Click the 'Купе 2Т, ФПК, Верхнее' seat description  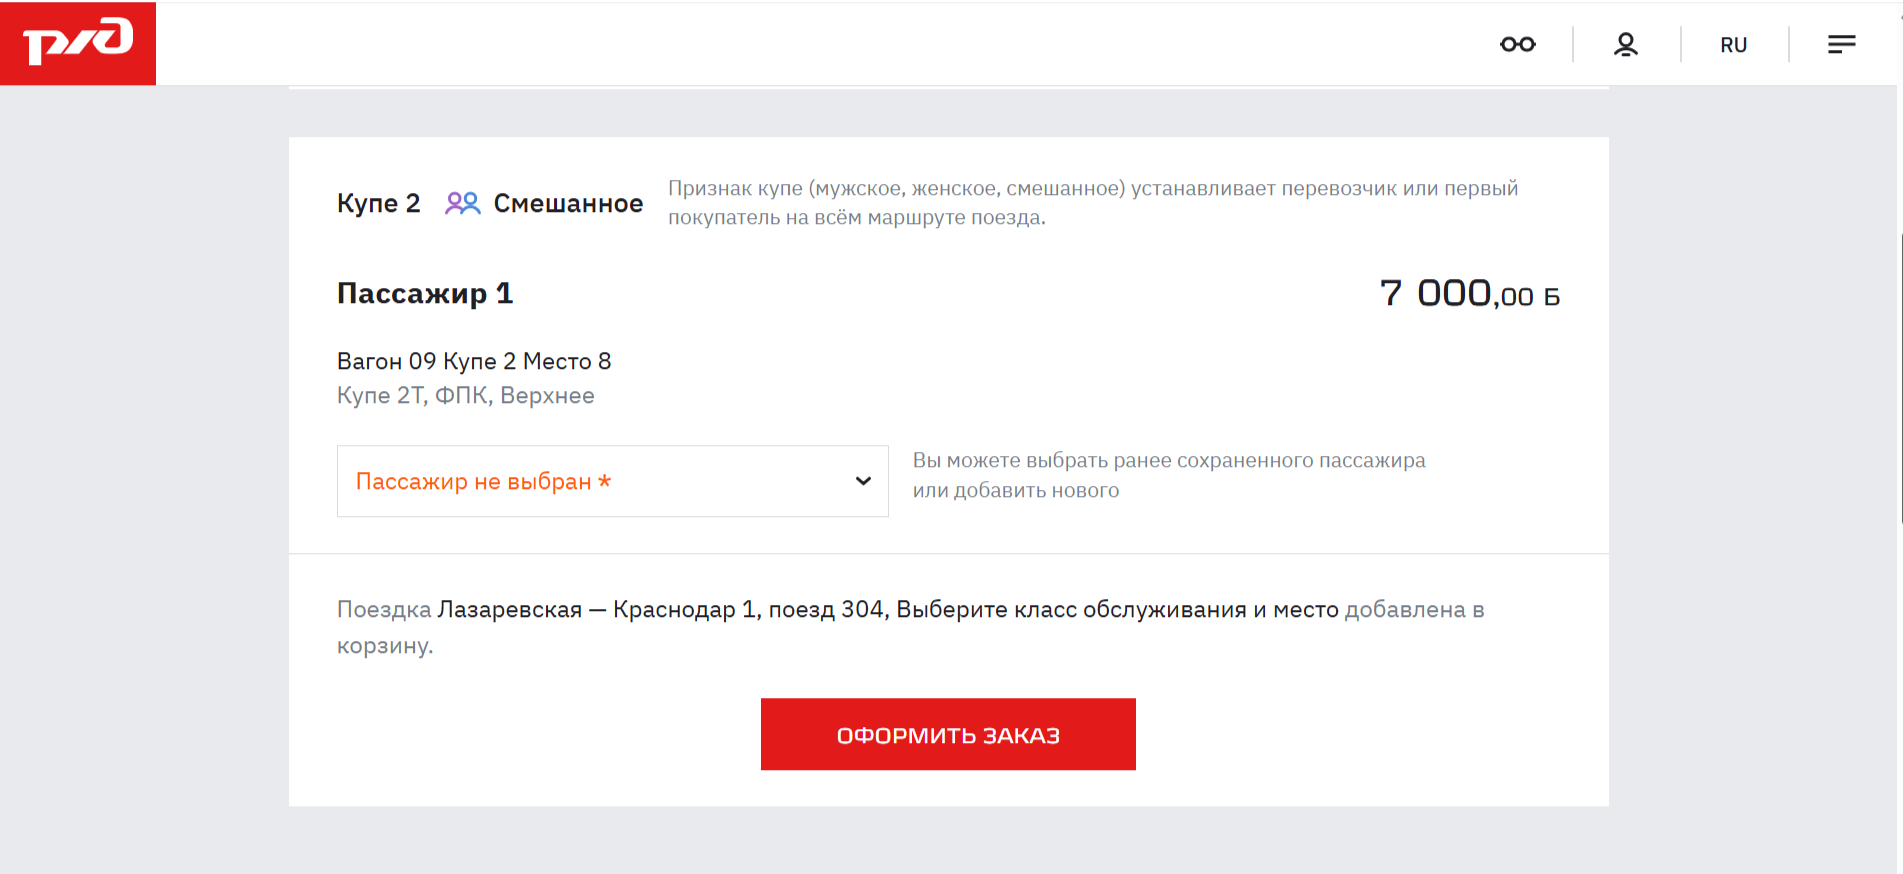pos(465,395)
